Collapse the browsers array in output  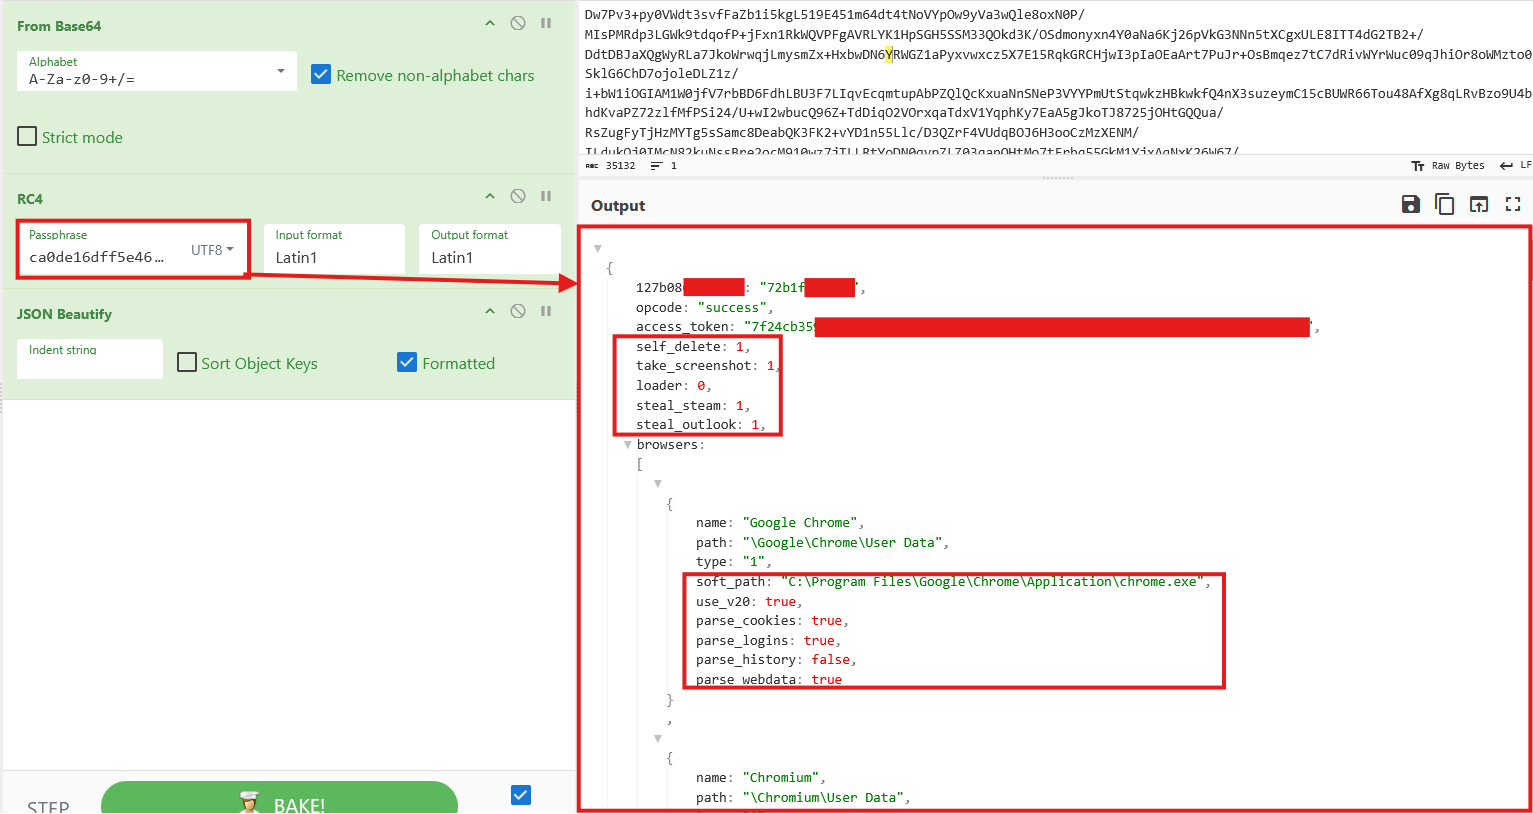coord(628,445)
